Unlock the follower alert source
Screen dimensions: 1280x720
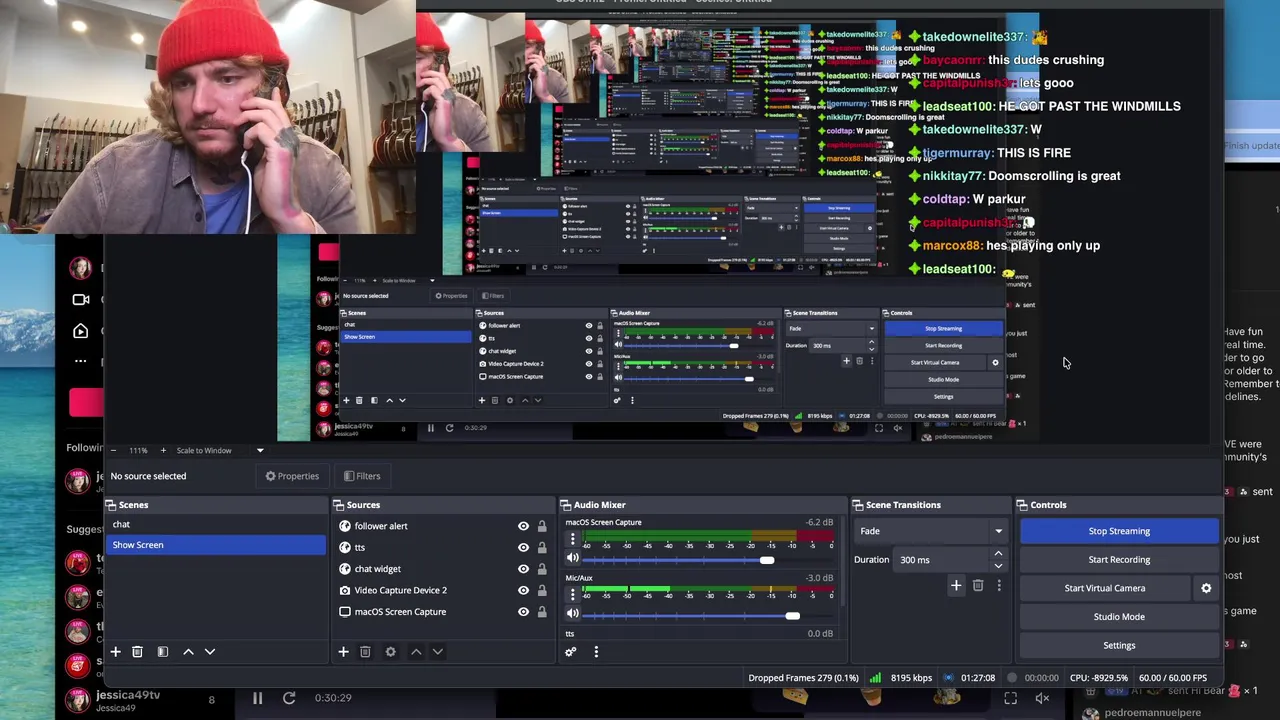tap(542, 526)
